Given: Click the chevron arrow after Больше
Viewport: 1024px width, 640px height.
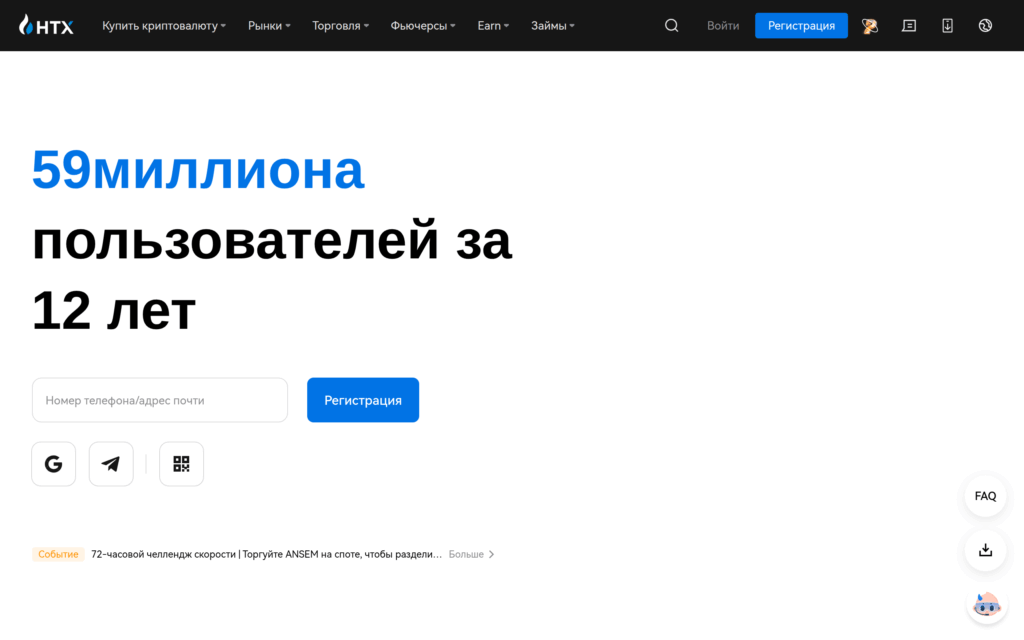Looking at the screenshot, I should (491, 554).
